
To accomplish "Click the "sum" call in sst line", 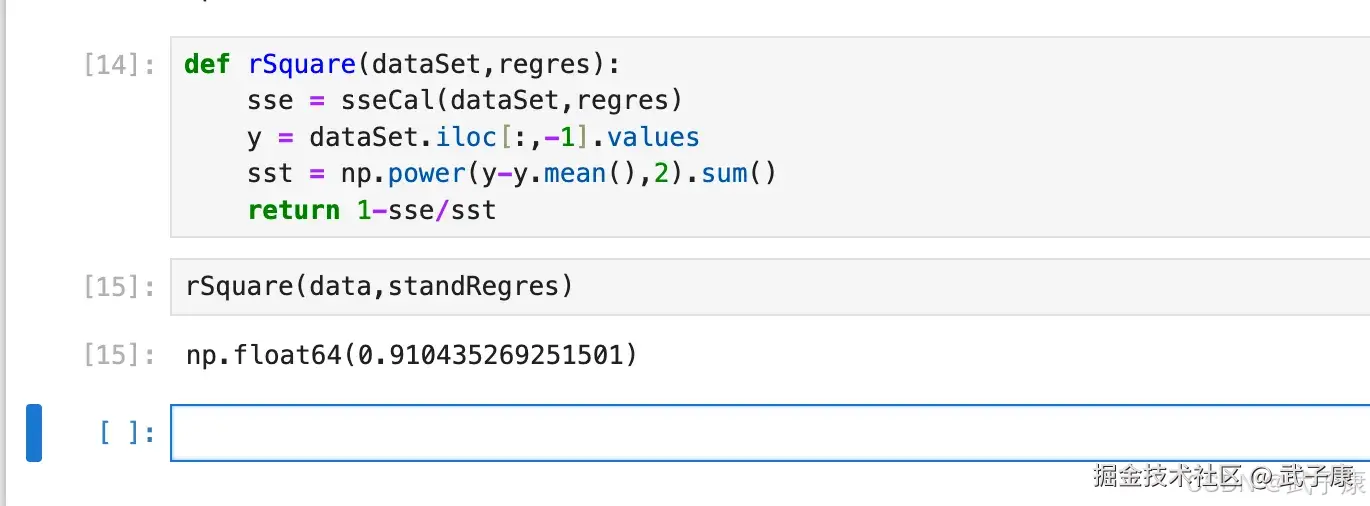I will [x=724, y=174].
